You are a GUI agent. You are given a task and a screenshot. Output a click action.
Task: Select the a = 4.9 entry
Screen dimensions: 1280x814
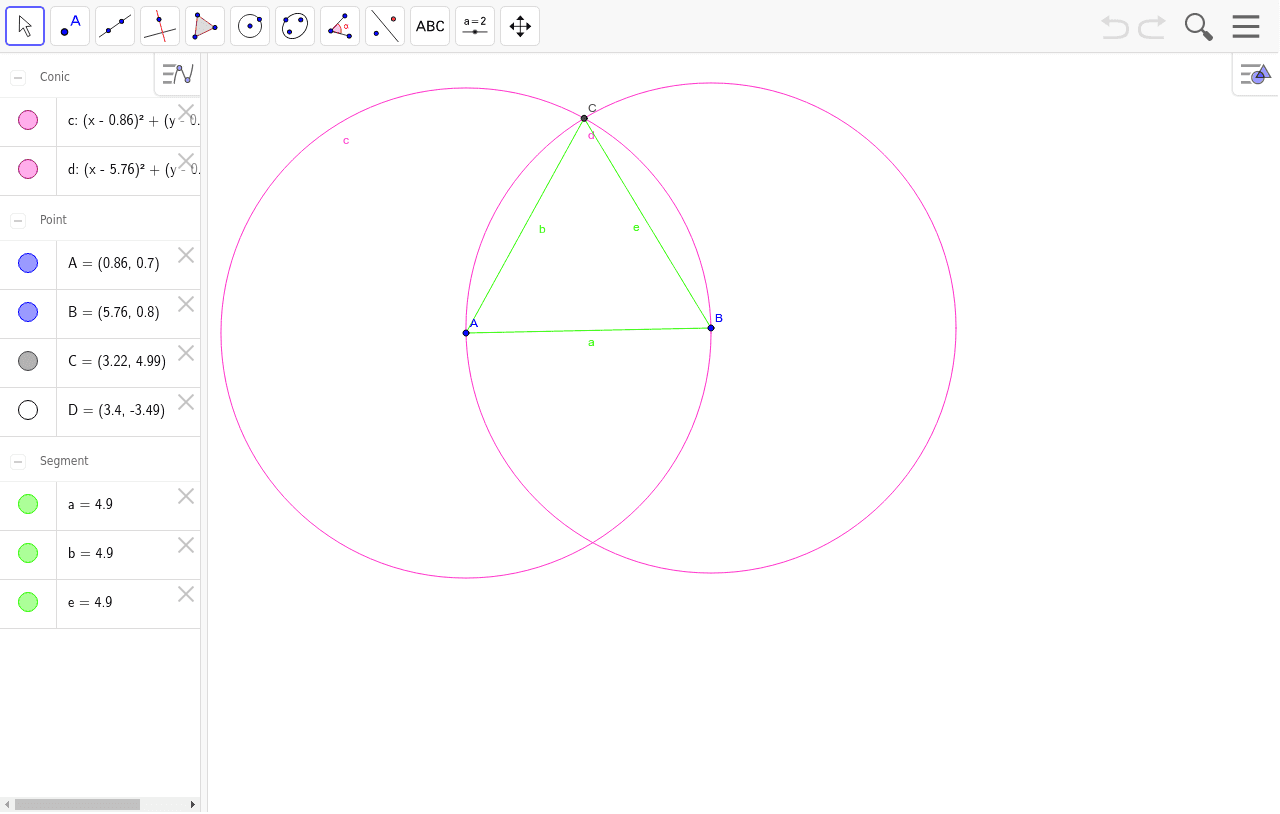click(x=90, y=504)
